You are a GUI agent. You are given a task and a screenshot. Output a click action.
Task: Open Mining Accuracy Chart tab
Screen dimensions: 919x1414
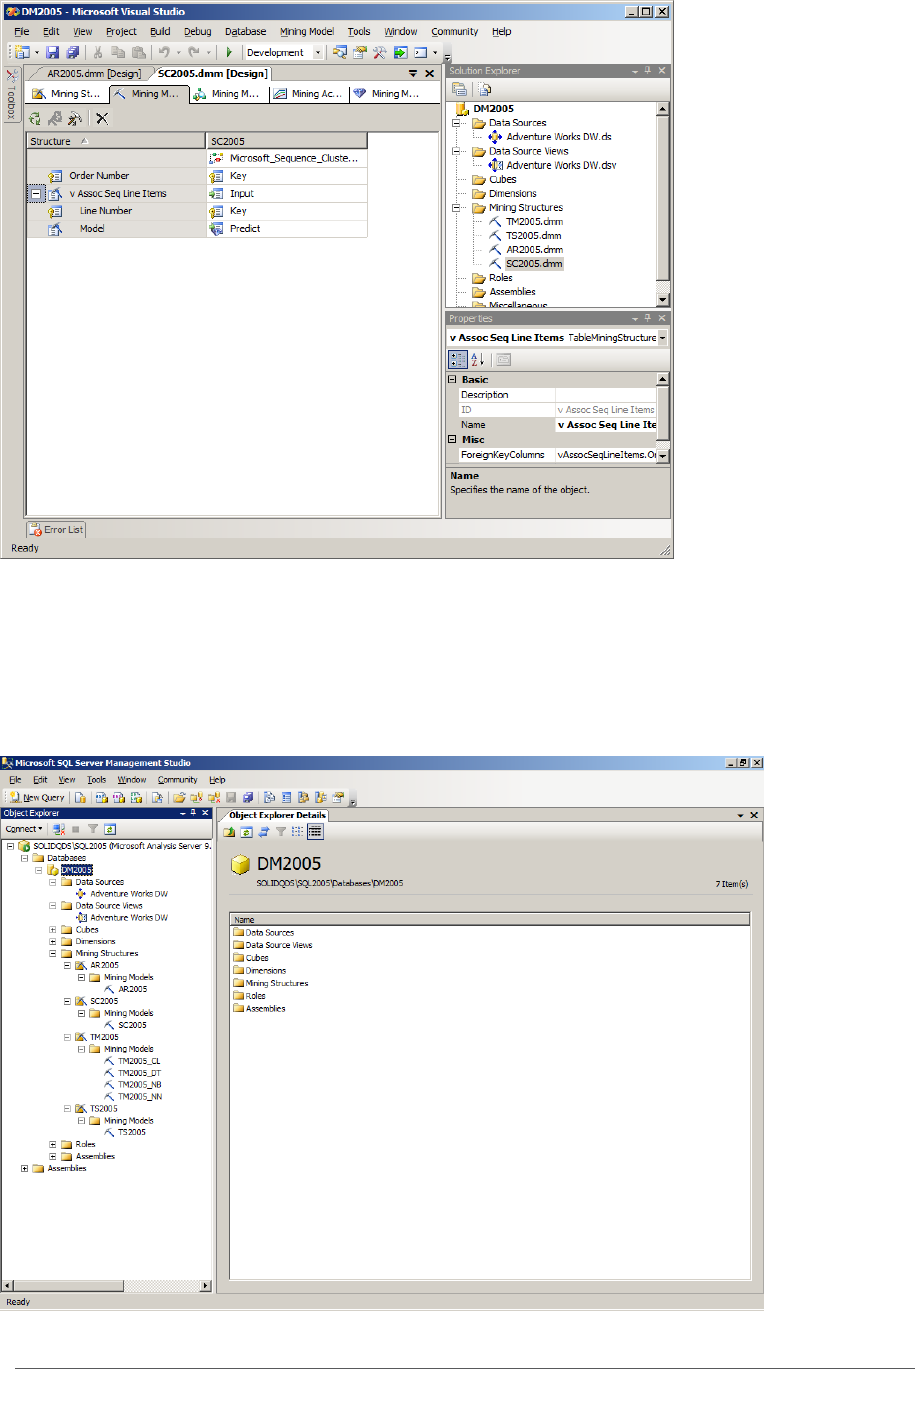[x=309, y=94]
